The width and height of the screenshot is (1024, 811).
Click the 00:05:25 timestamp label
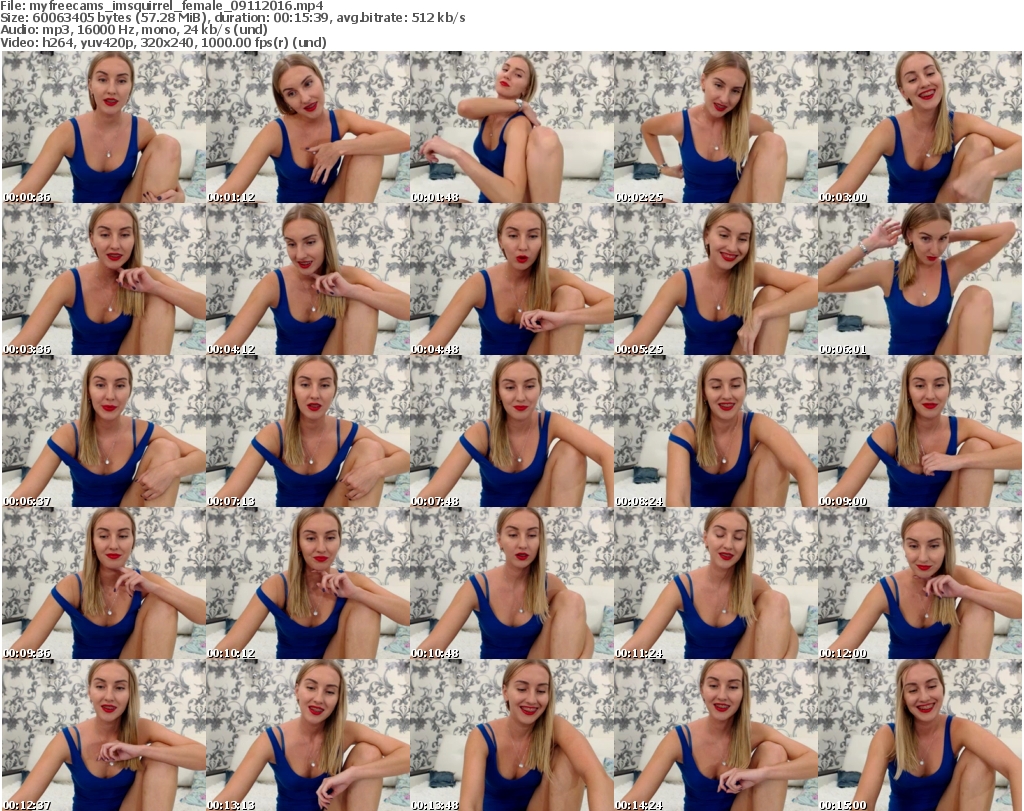[639, 350]
